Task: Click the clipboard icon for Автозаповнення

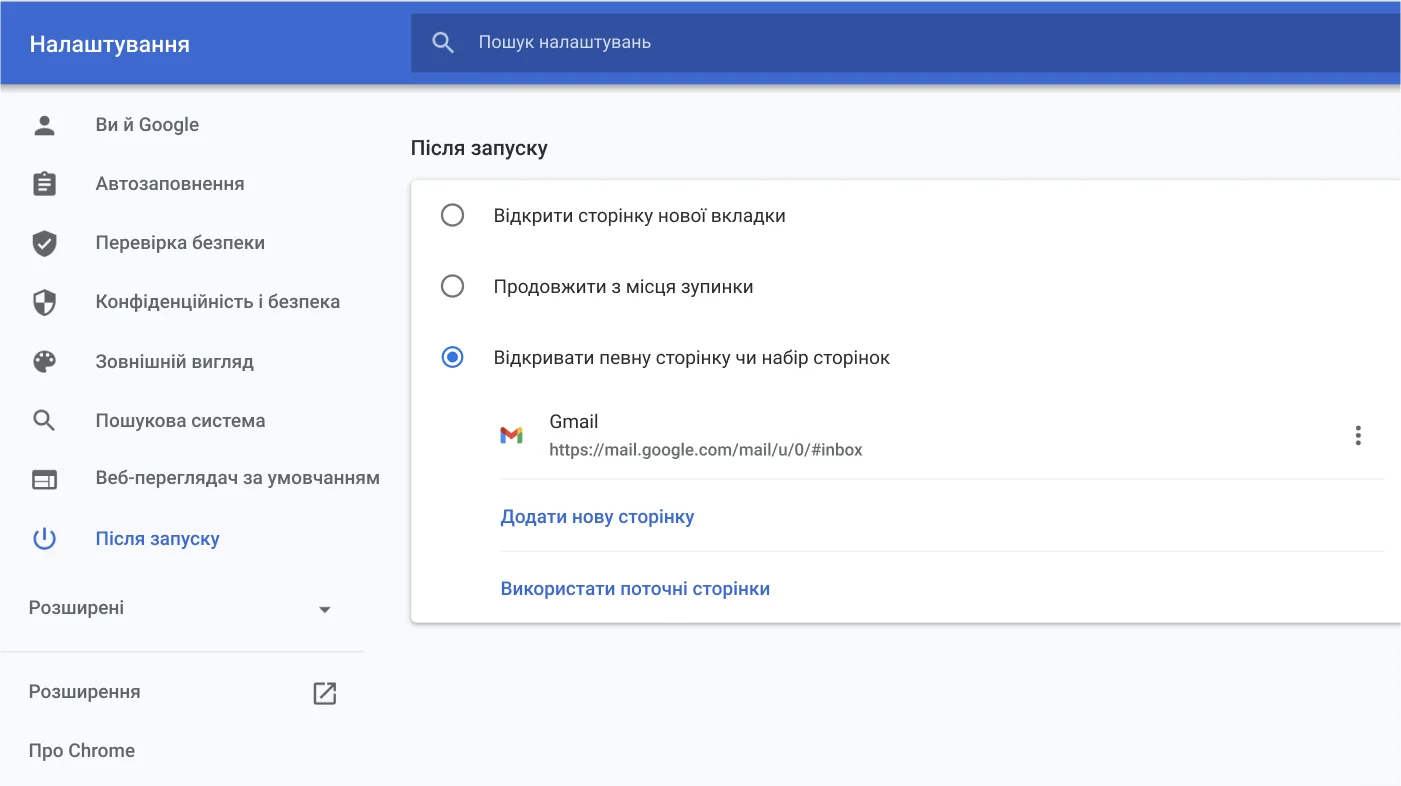Action: pyautogui.click(x=44, y=184)
